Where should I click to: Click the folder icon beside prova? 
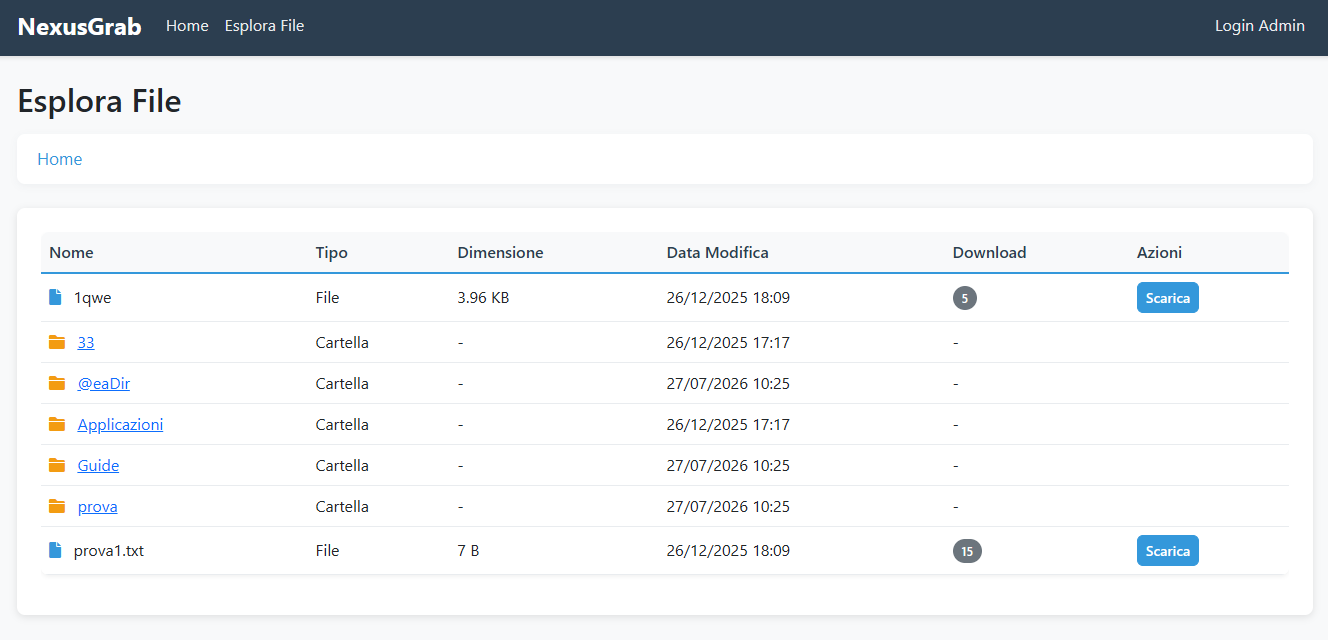(57, 506)
